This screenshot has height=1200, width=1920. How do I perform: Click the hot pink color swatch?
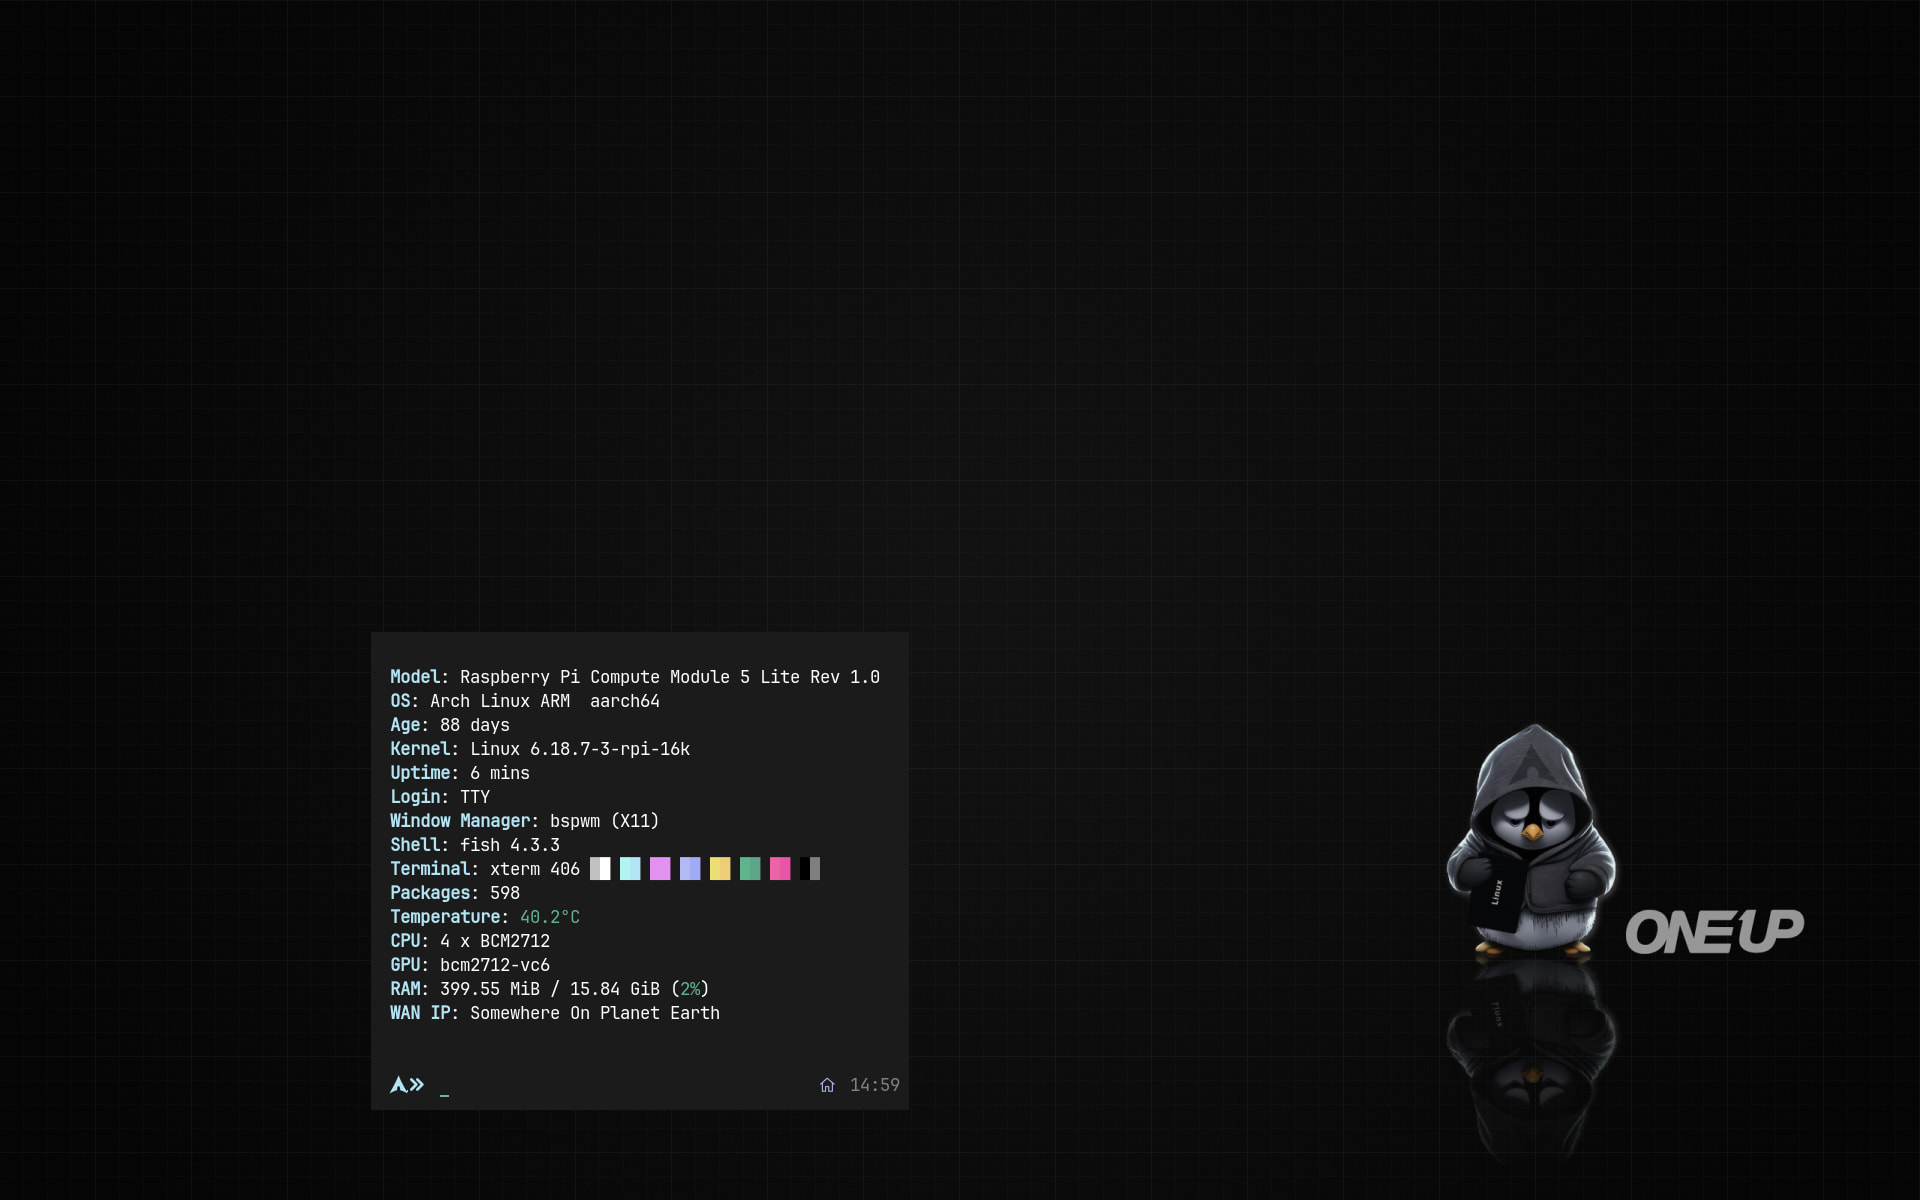pyautogui.click(x=780, y=869)
